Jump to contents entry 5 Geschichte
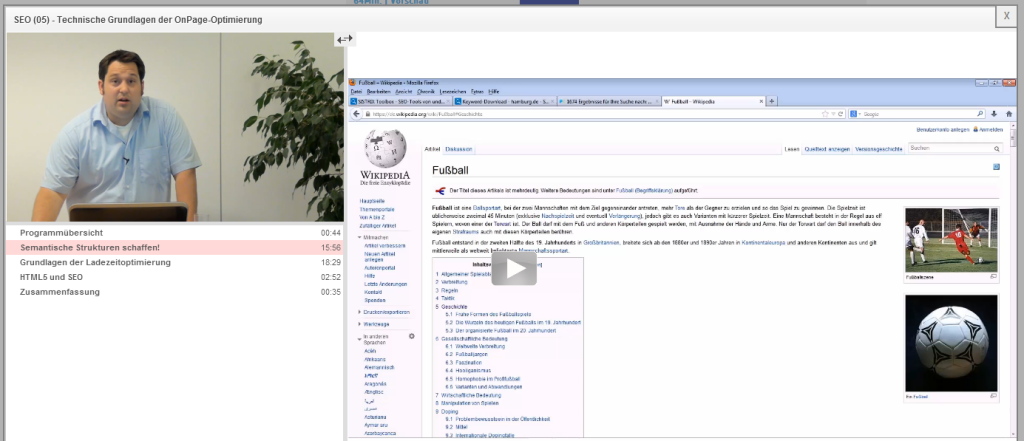This screenshot has width=1024, height=441. click(451, 306)
